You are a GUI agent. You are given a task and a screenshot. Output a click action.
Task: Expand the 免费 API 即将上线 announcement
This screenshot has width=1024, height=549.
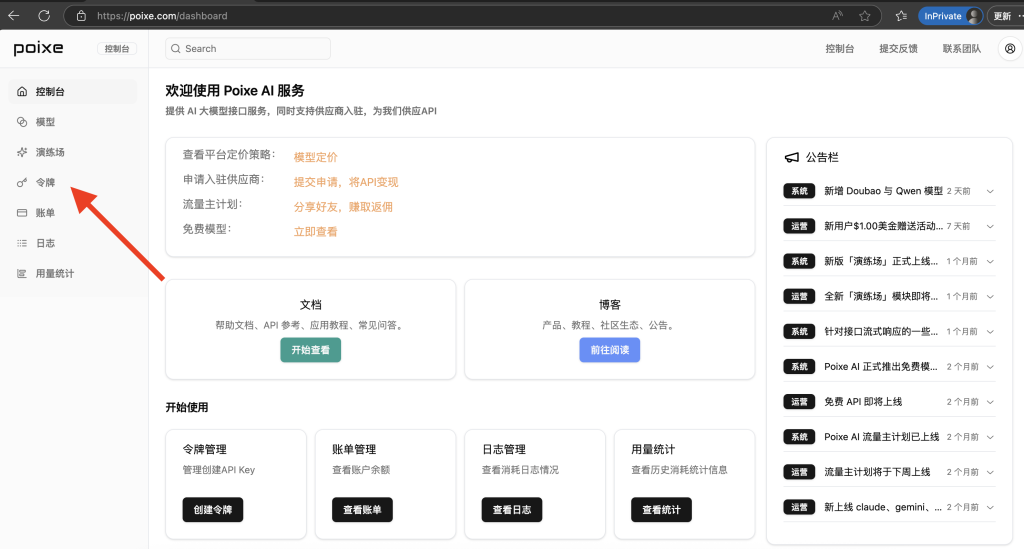coord(990,402)
